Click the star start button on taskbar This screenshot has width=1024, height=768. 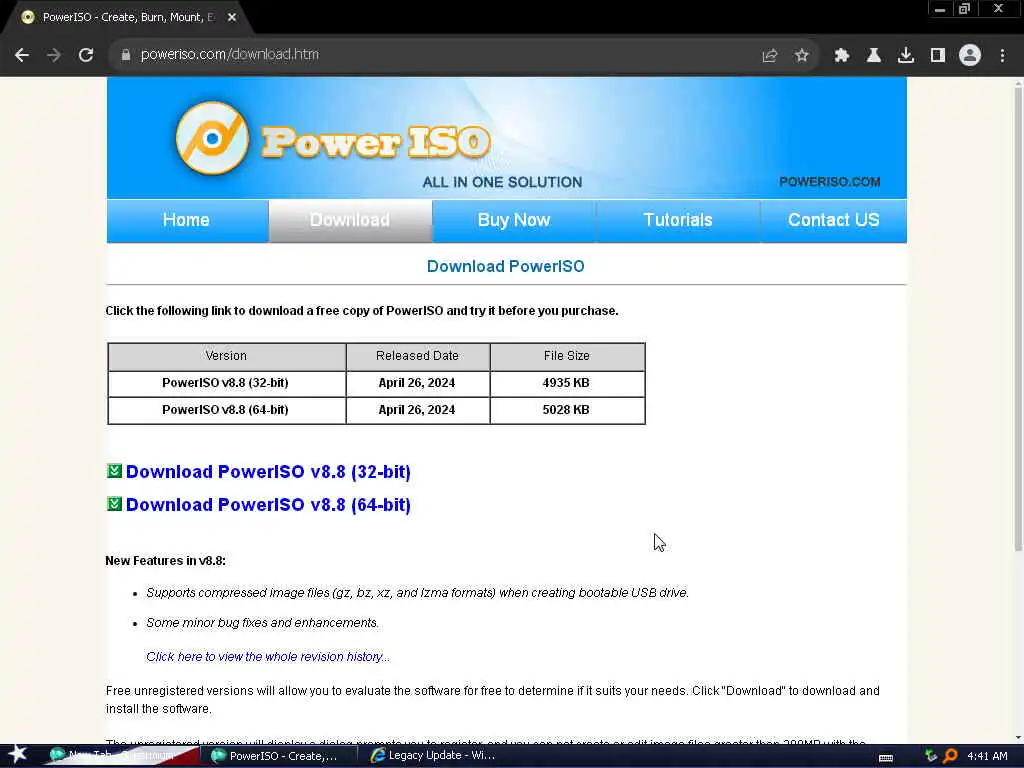pyautogui.click(x=18, y=754)
